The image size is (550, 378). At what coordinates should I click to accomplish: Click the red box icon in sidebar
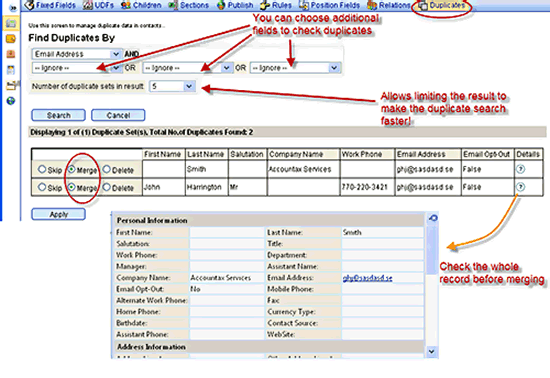tap(11, 54)
